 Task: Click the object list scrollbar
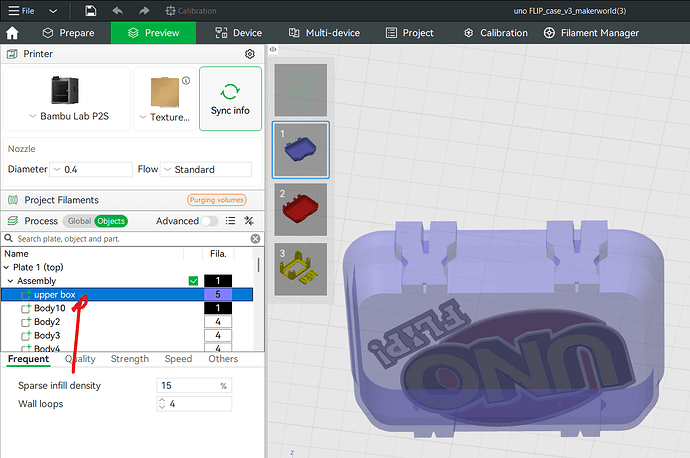click(x=258, y=265)
